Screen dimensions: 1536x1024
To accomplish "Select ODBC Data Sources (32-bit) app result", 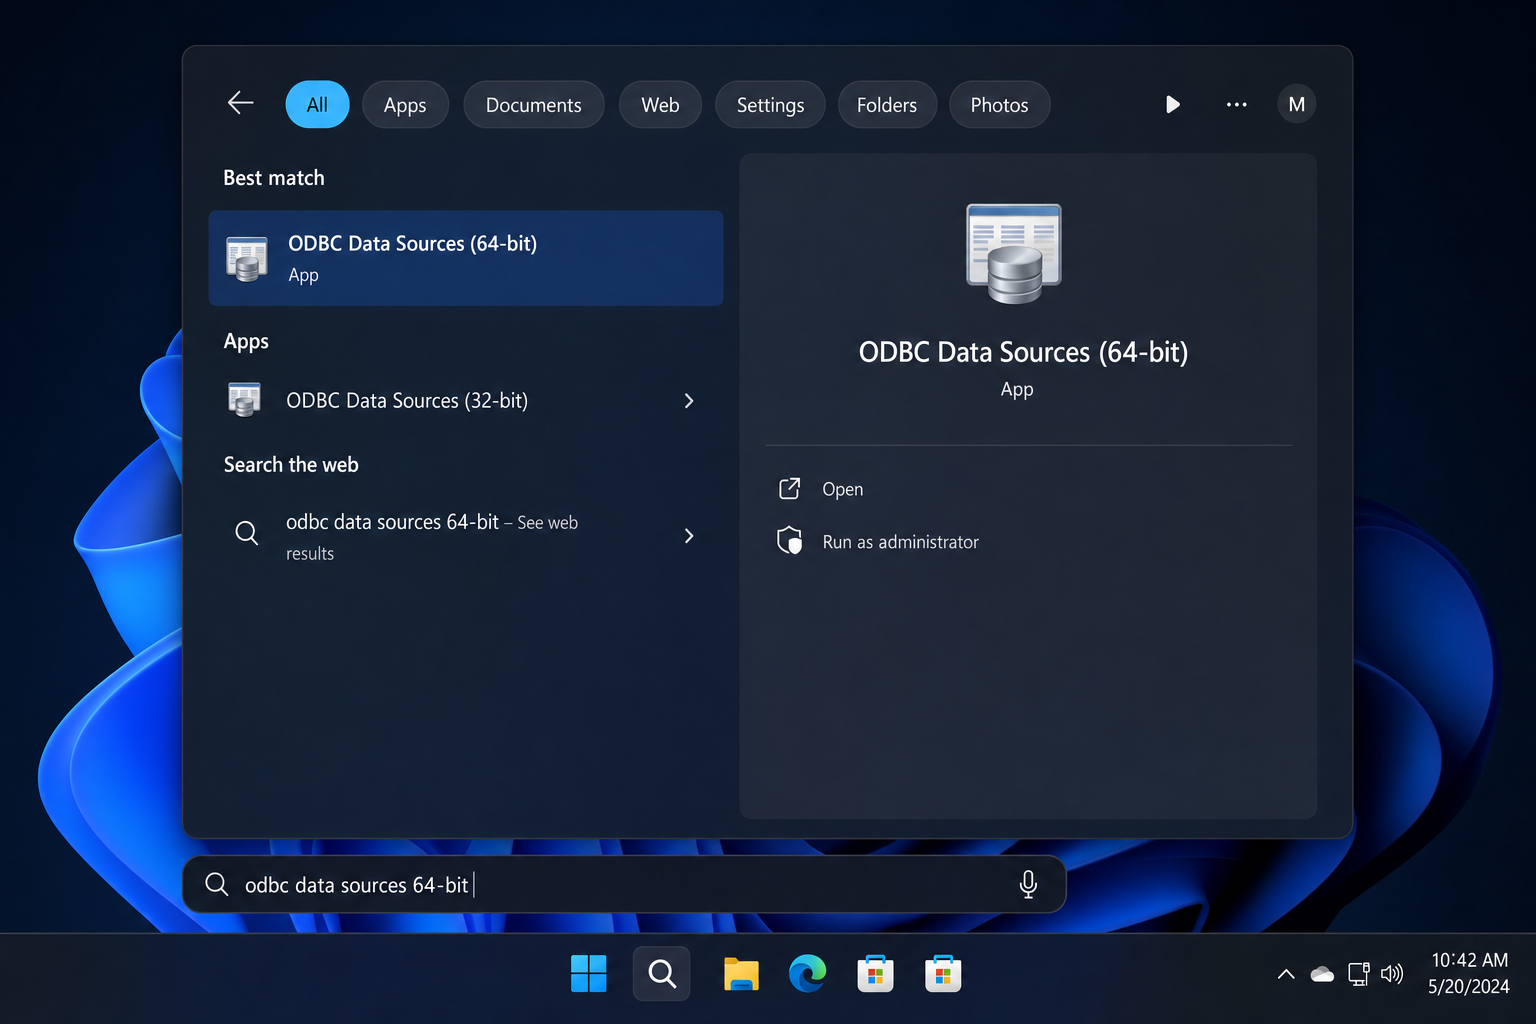I will [x=466, y=400].
